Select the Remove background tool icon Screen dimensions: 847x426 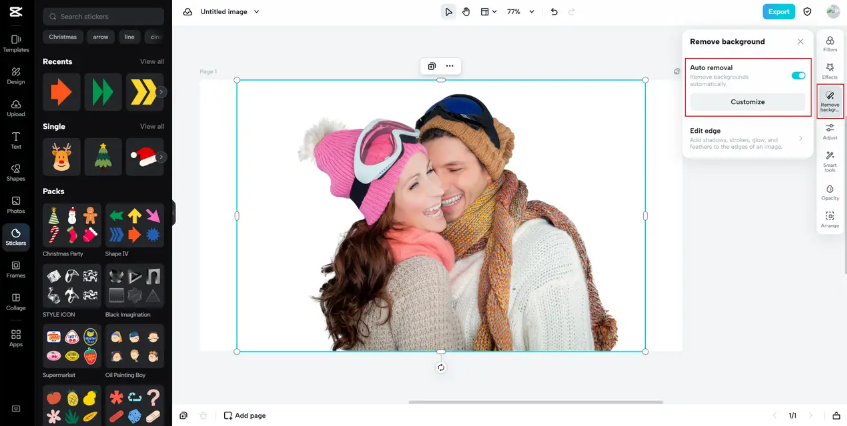click(830, 101)
